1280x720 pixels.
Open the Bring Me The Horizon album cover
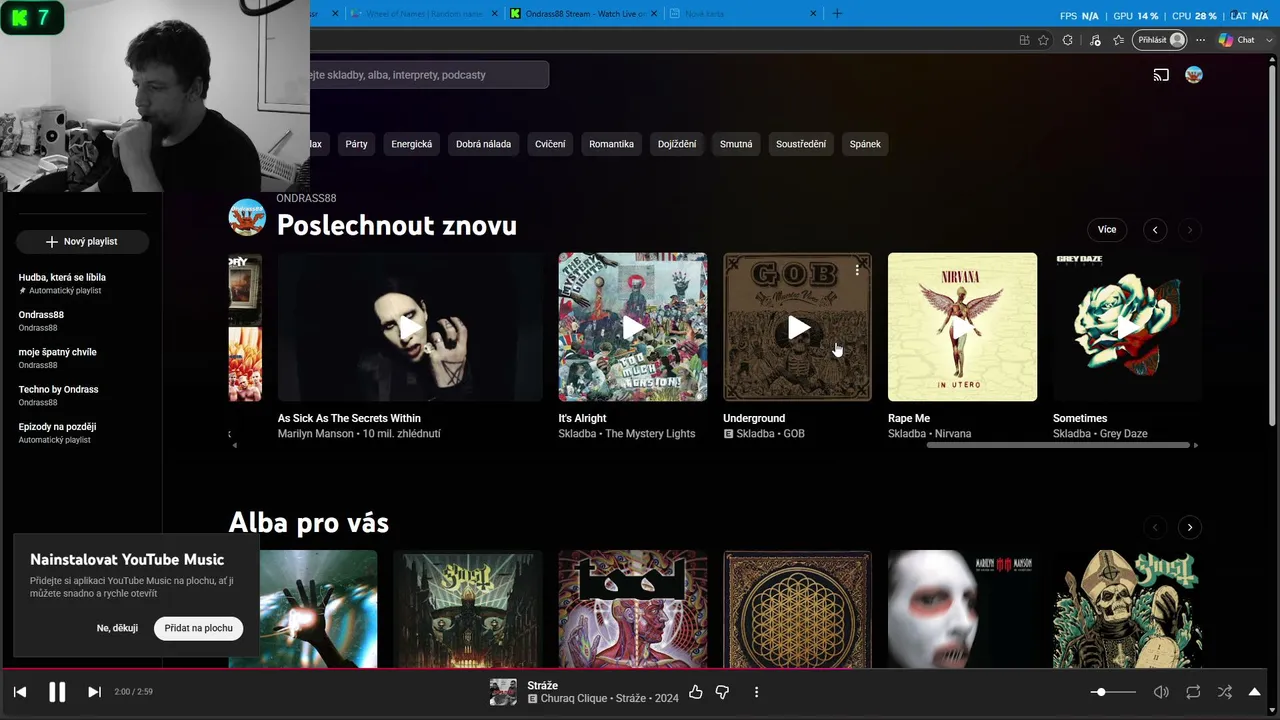[x=798, y=609]
